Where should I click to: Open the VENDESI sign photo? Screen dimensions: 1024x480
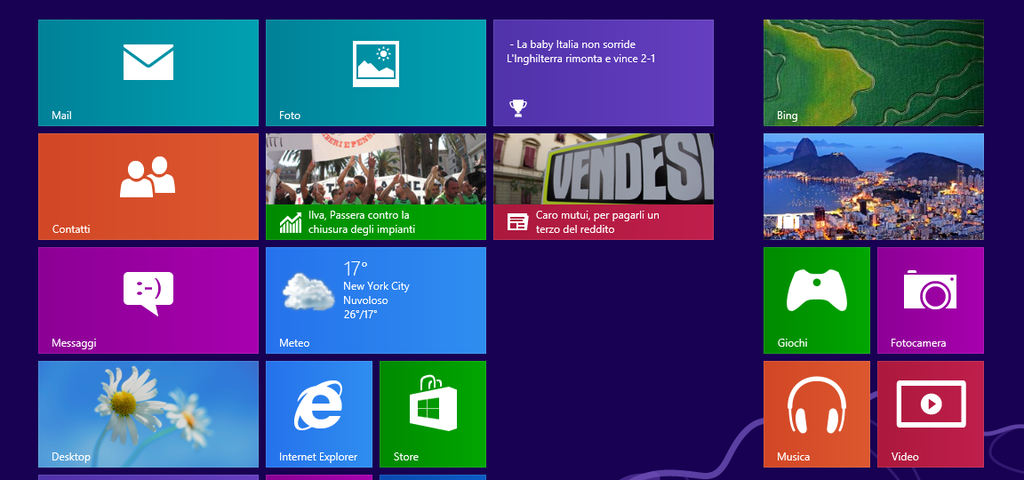[603, 169]
